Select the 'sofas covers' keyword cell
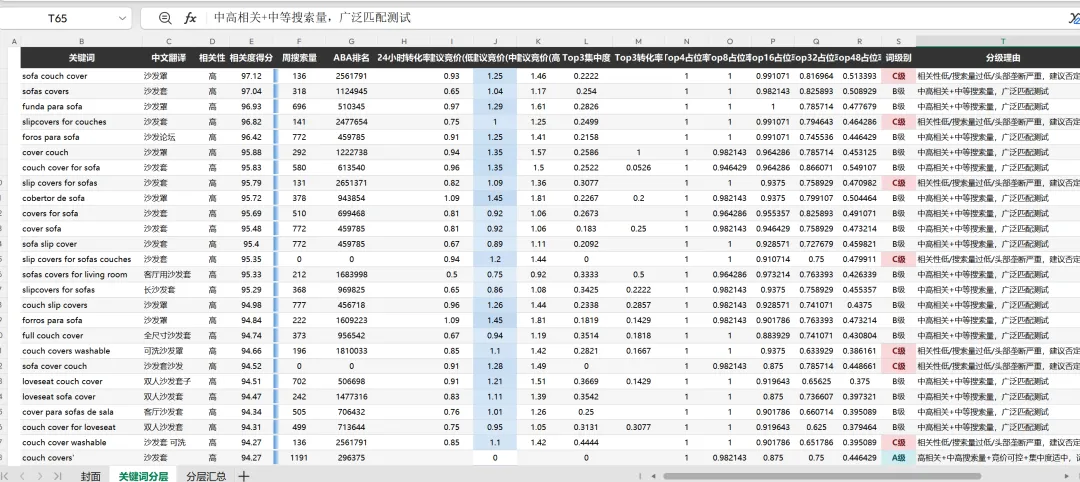Viewport: 1080px width, 482px height. (81, 91)
